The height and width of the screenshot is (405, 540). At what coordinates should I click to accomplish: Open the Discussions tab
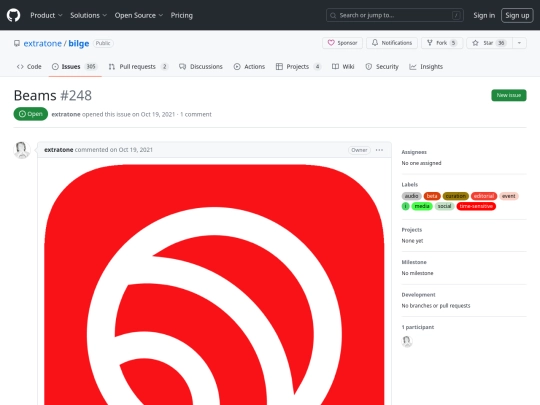coord(201,66)
